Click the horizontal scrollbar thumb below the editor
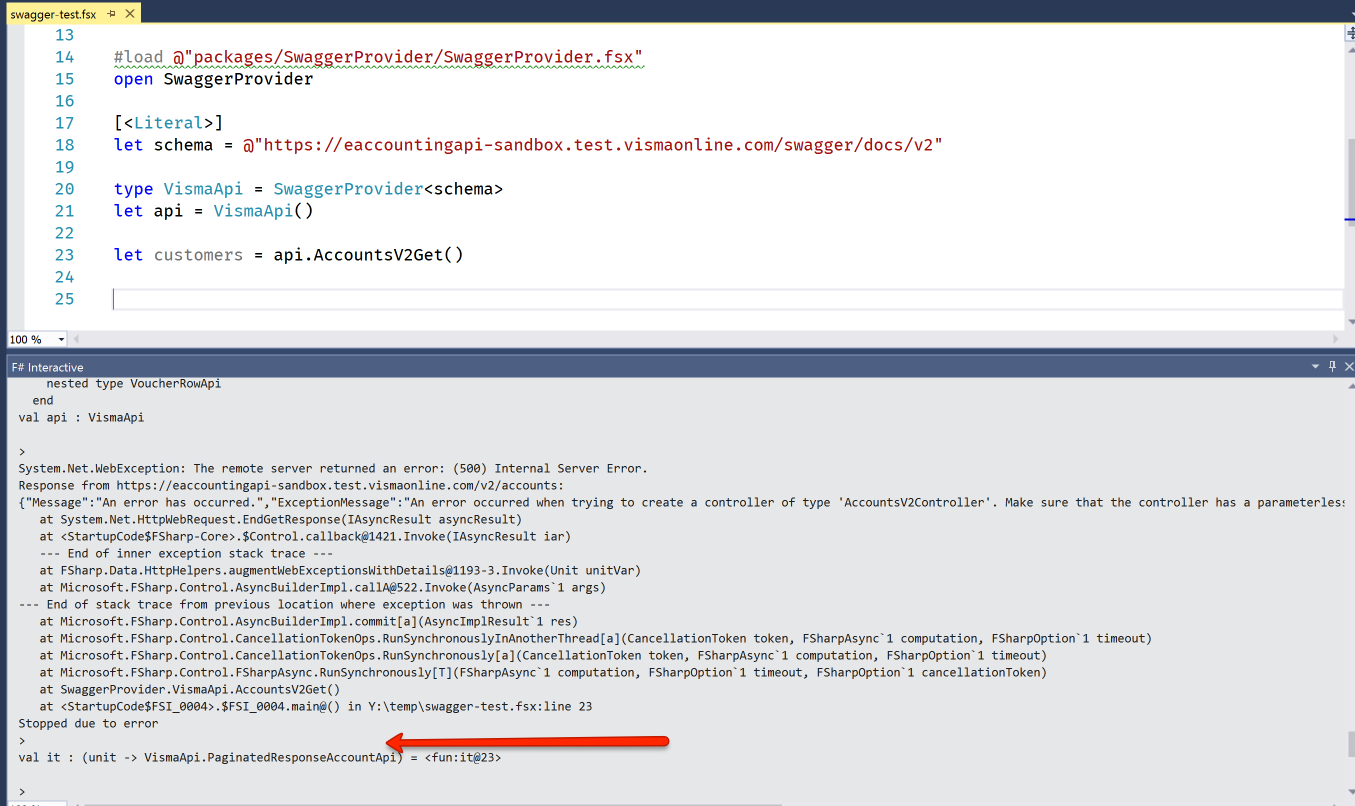The image size is (1355, 806). pos(700,338)
